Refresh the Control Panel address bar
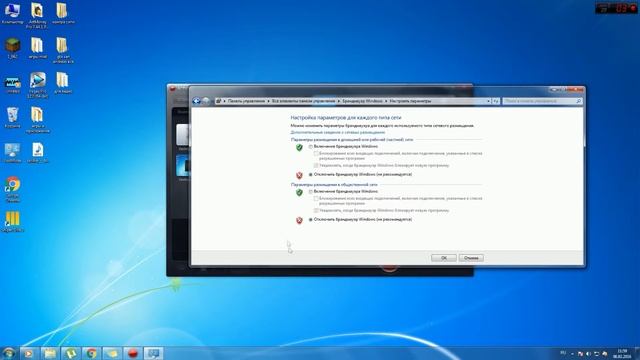 [496, 101]
